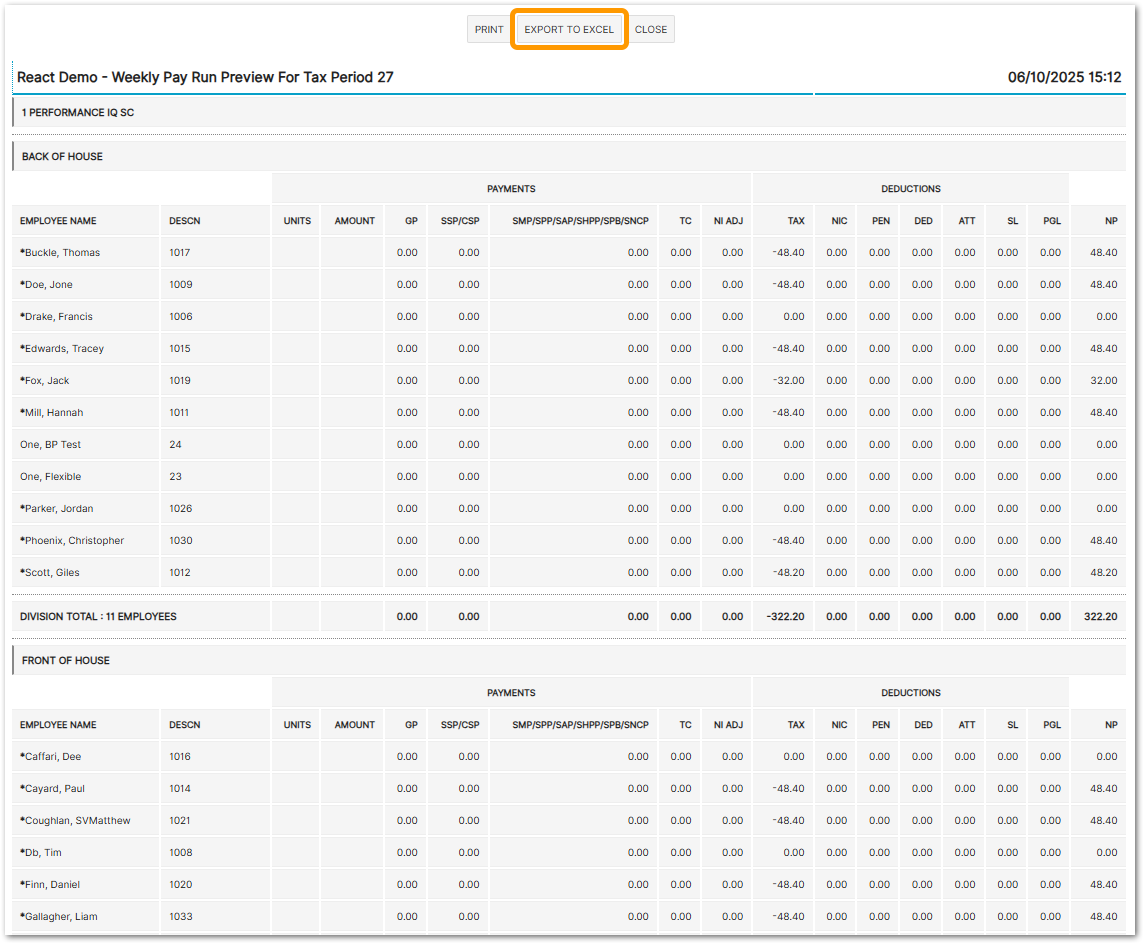Close the pay run preview
Image resolution: width=1144 pixels, height=944 pixels.
[x=651, y=30]
